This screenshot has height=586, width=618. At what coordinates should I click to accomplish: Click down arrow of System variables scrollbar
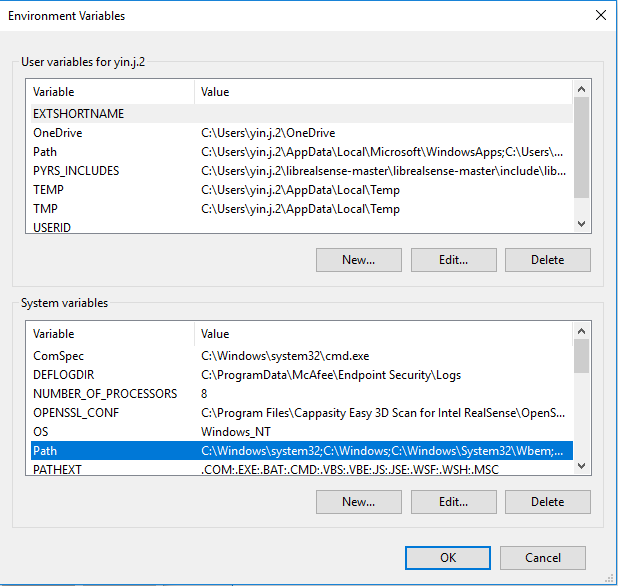tap(581, 466)
